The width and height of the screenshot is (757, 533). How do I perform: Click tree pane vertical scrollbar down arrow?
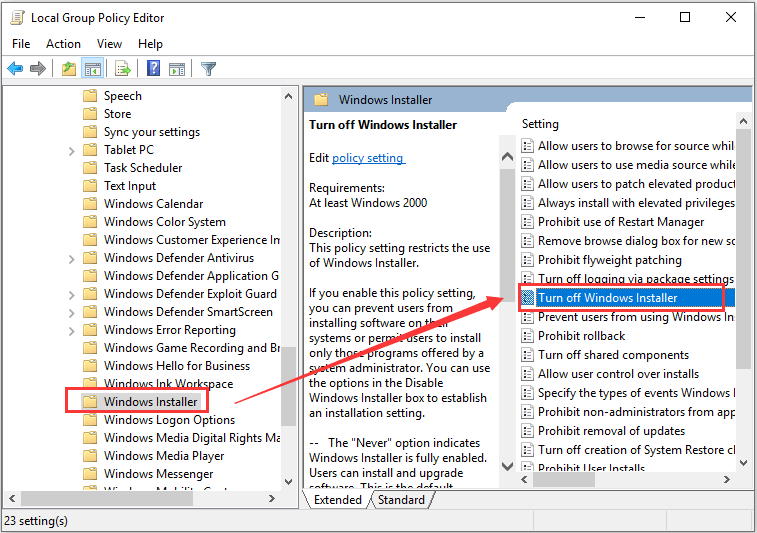[x=288, y=481]
